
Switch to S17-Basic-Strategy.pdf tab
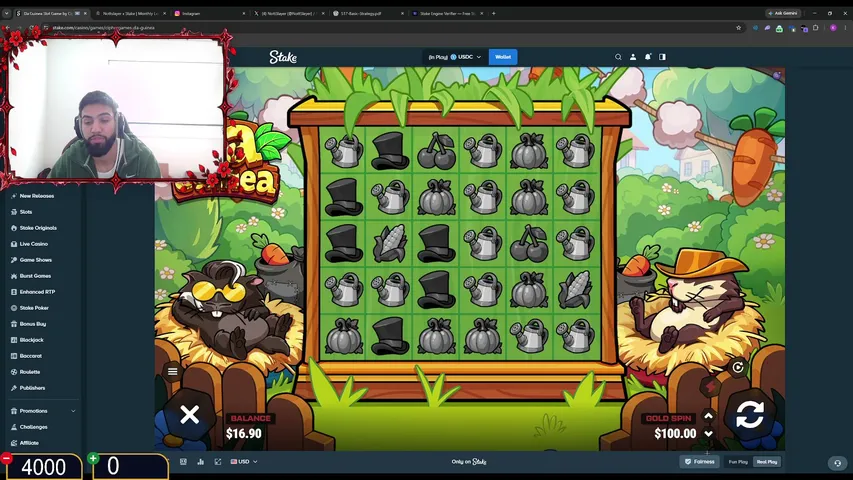coord(368,13)
